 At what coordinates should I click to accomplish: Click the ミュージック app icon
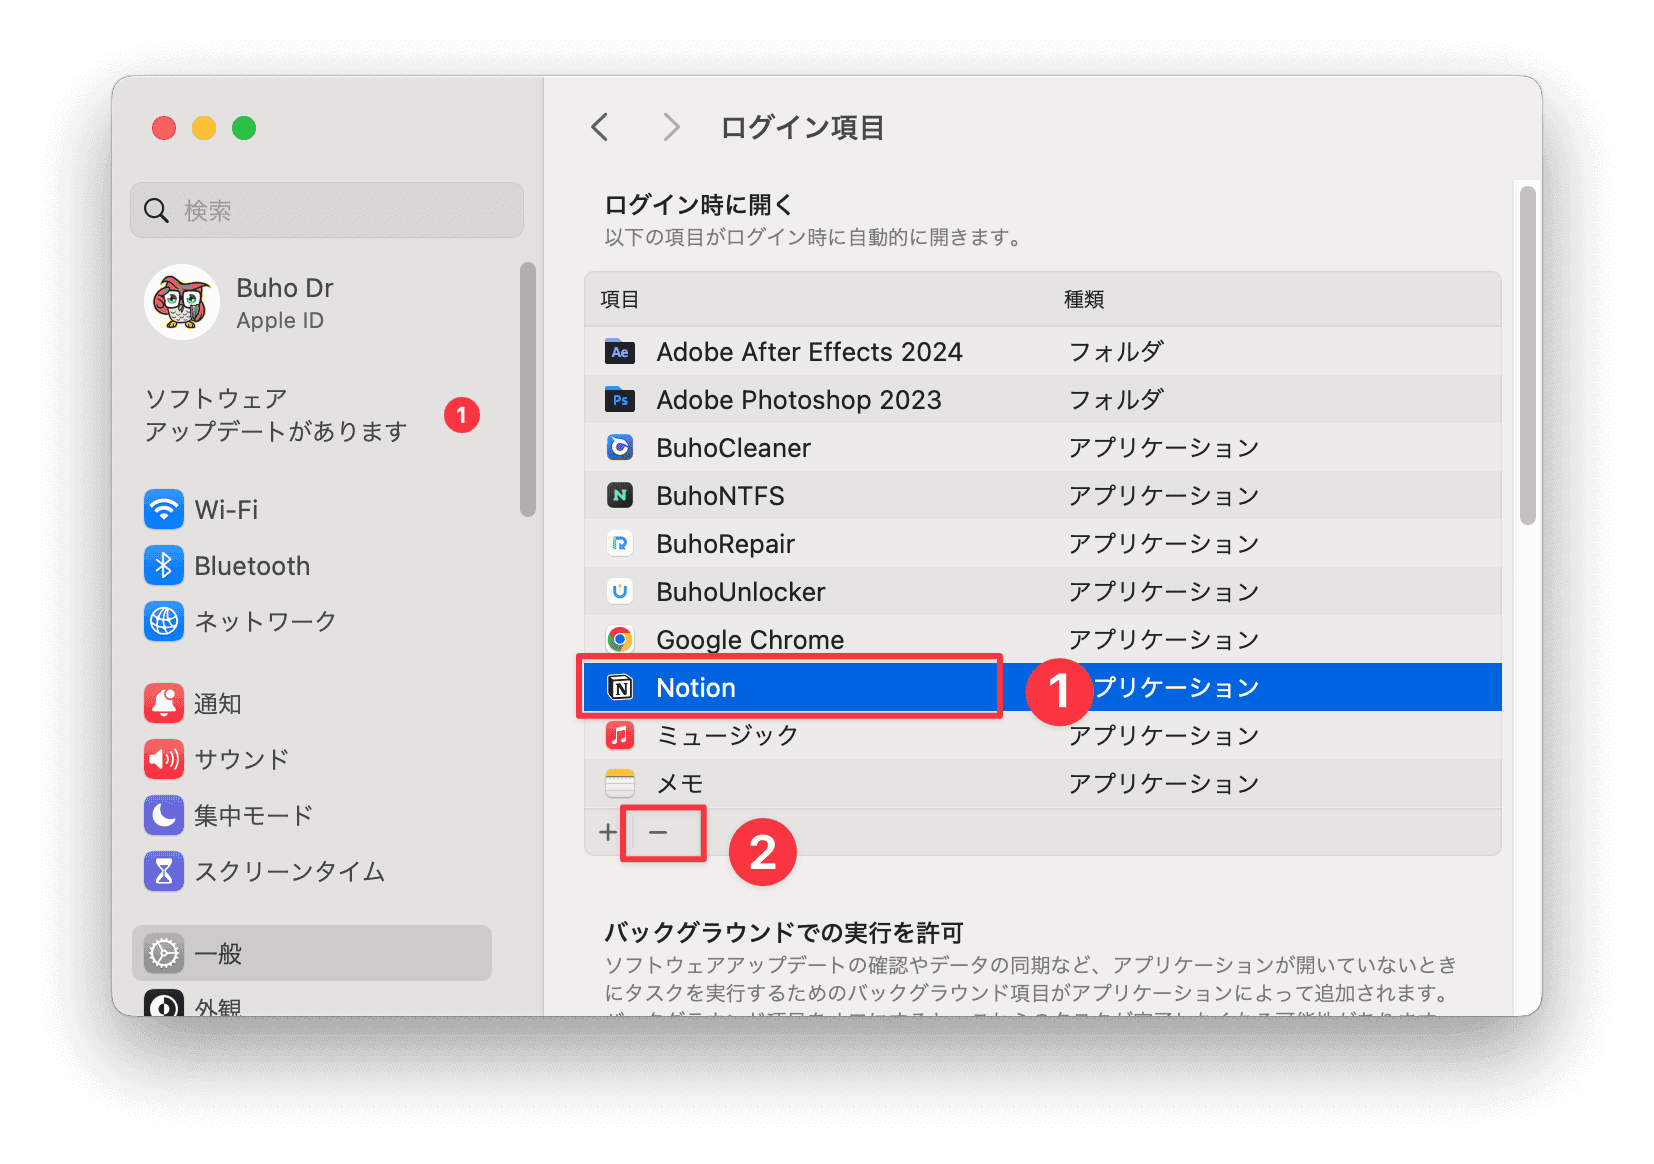(x=620, y=735)
